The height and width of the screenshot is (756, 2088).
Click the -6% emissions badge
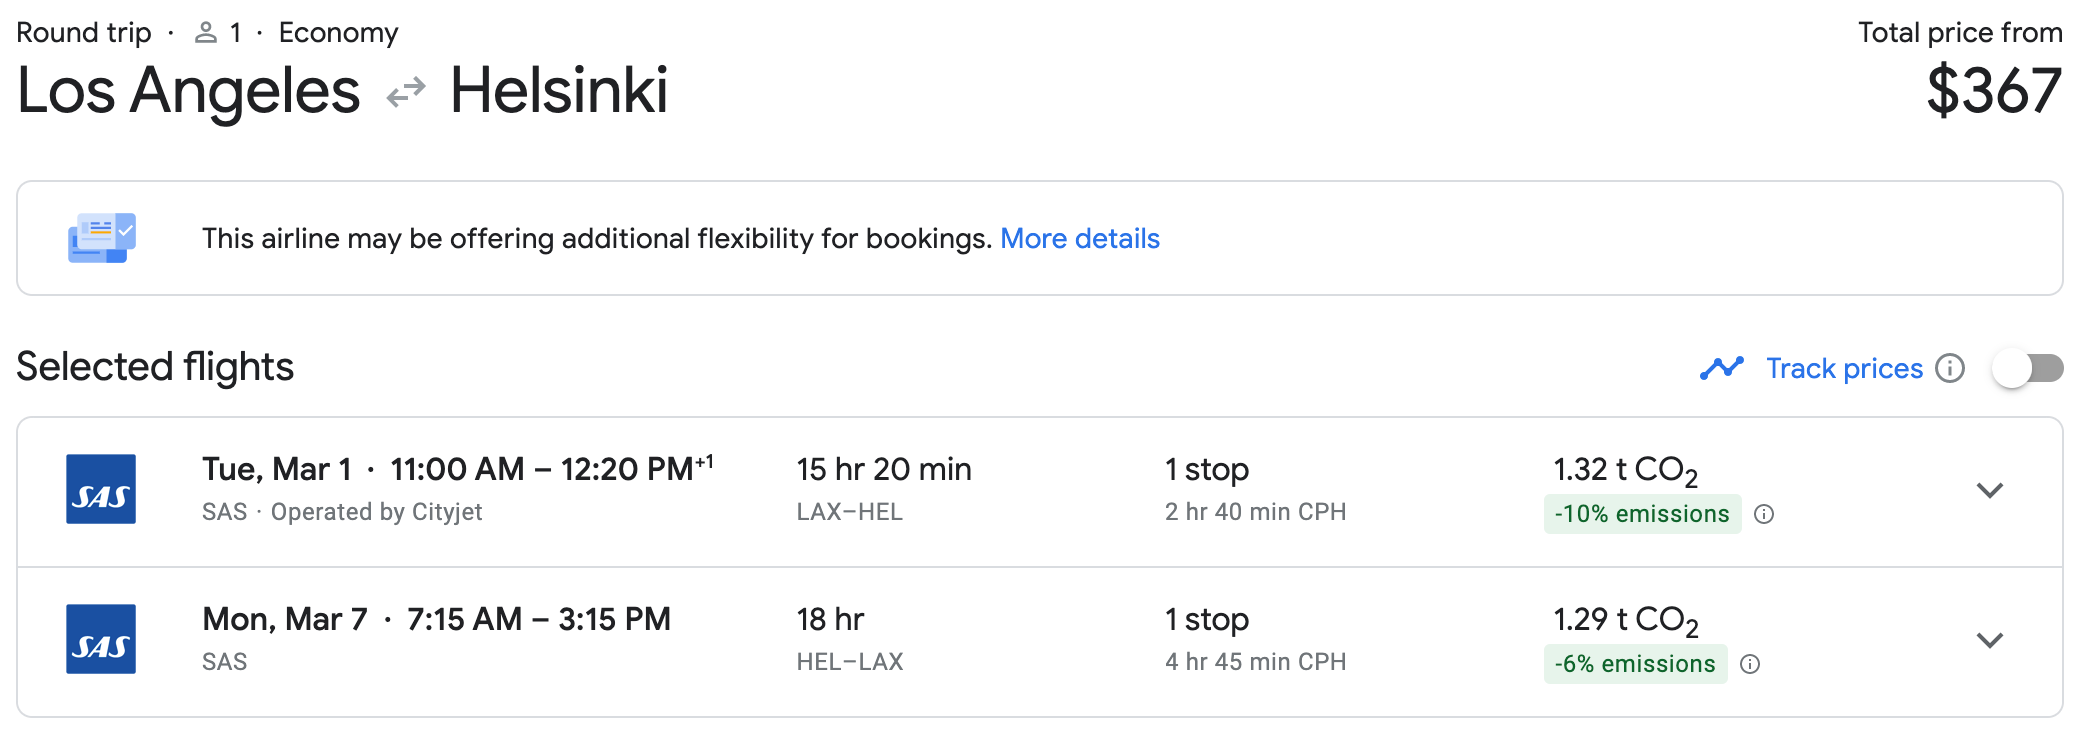(1635, 664)
